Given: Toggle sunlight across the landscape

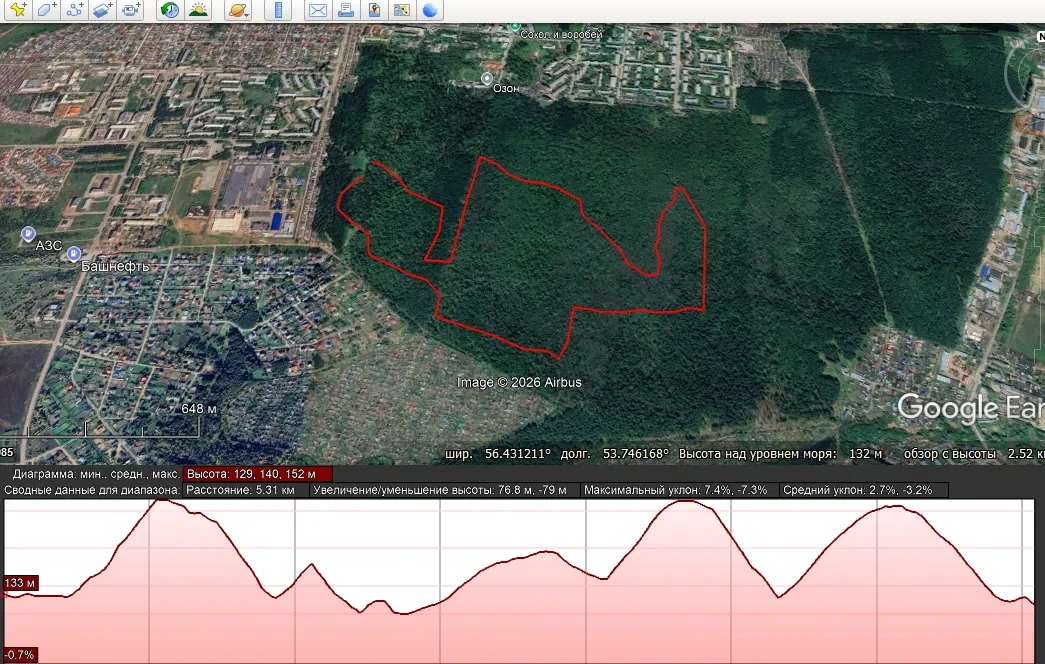Looking at the screenshot, I should coord(198,10).
